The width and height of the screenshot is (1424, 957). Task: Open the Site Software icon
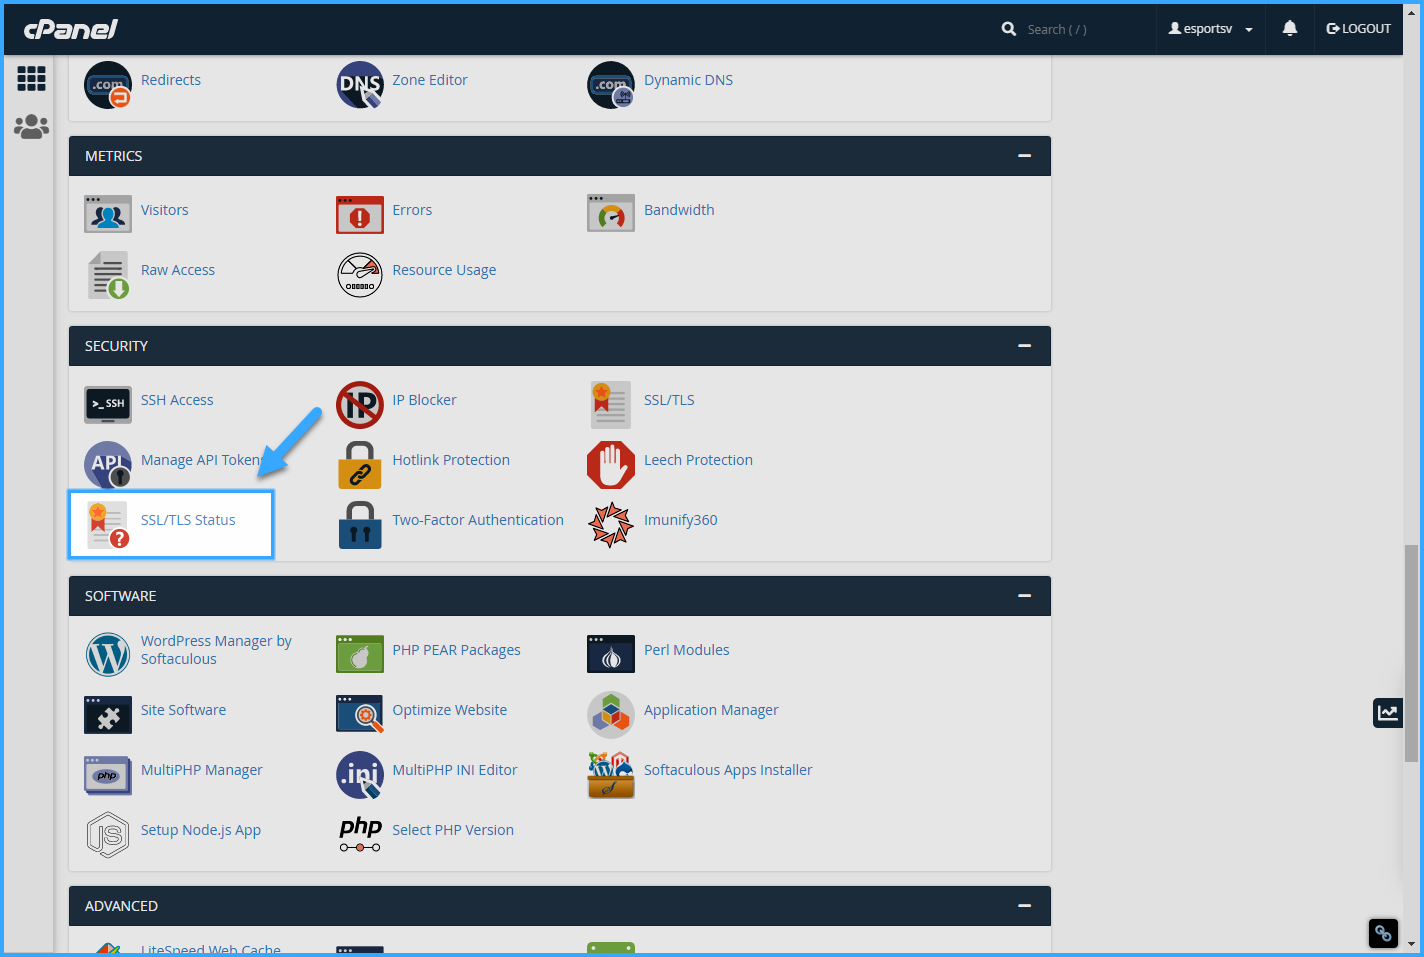108,715
